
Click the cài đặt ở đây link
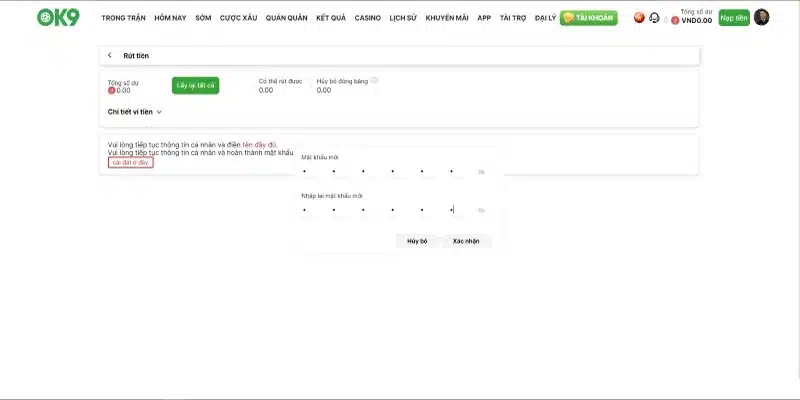point(131,162)
